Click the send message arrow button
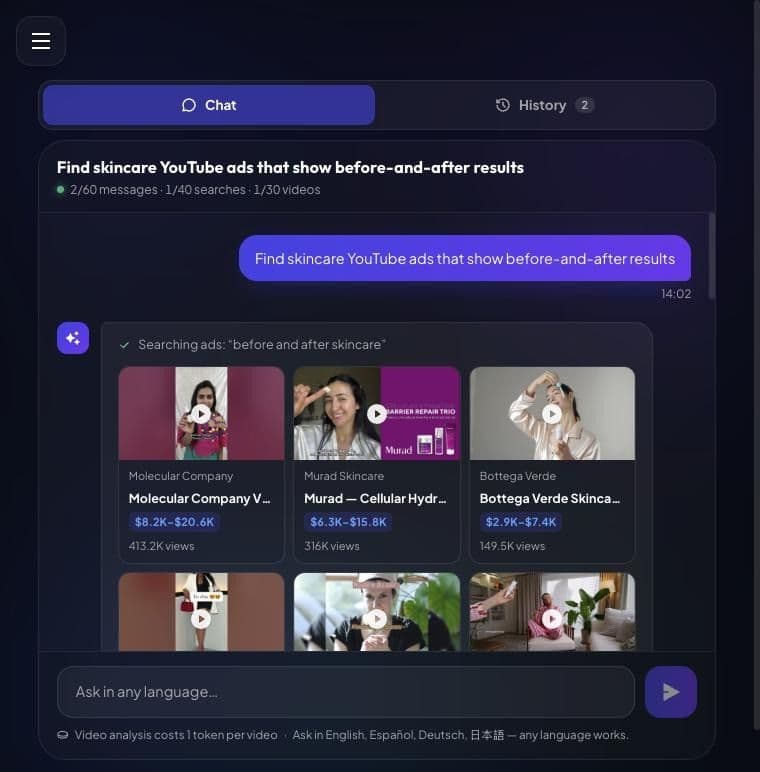 (671, 692)
